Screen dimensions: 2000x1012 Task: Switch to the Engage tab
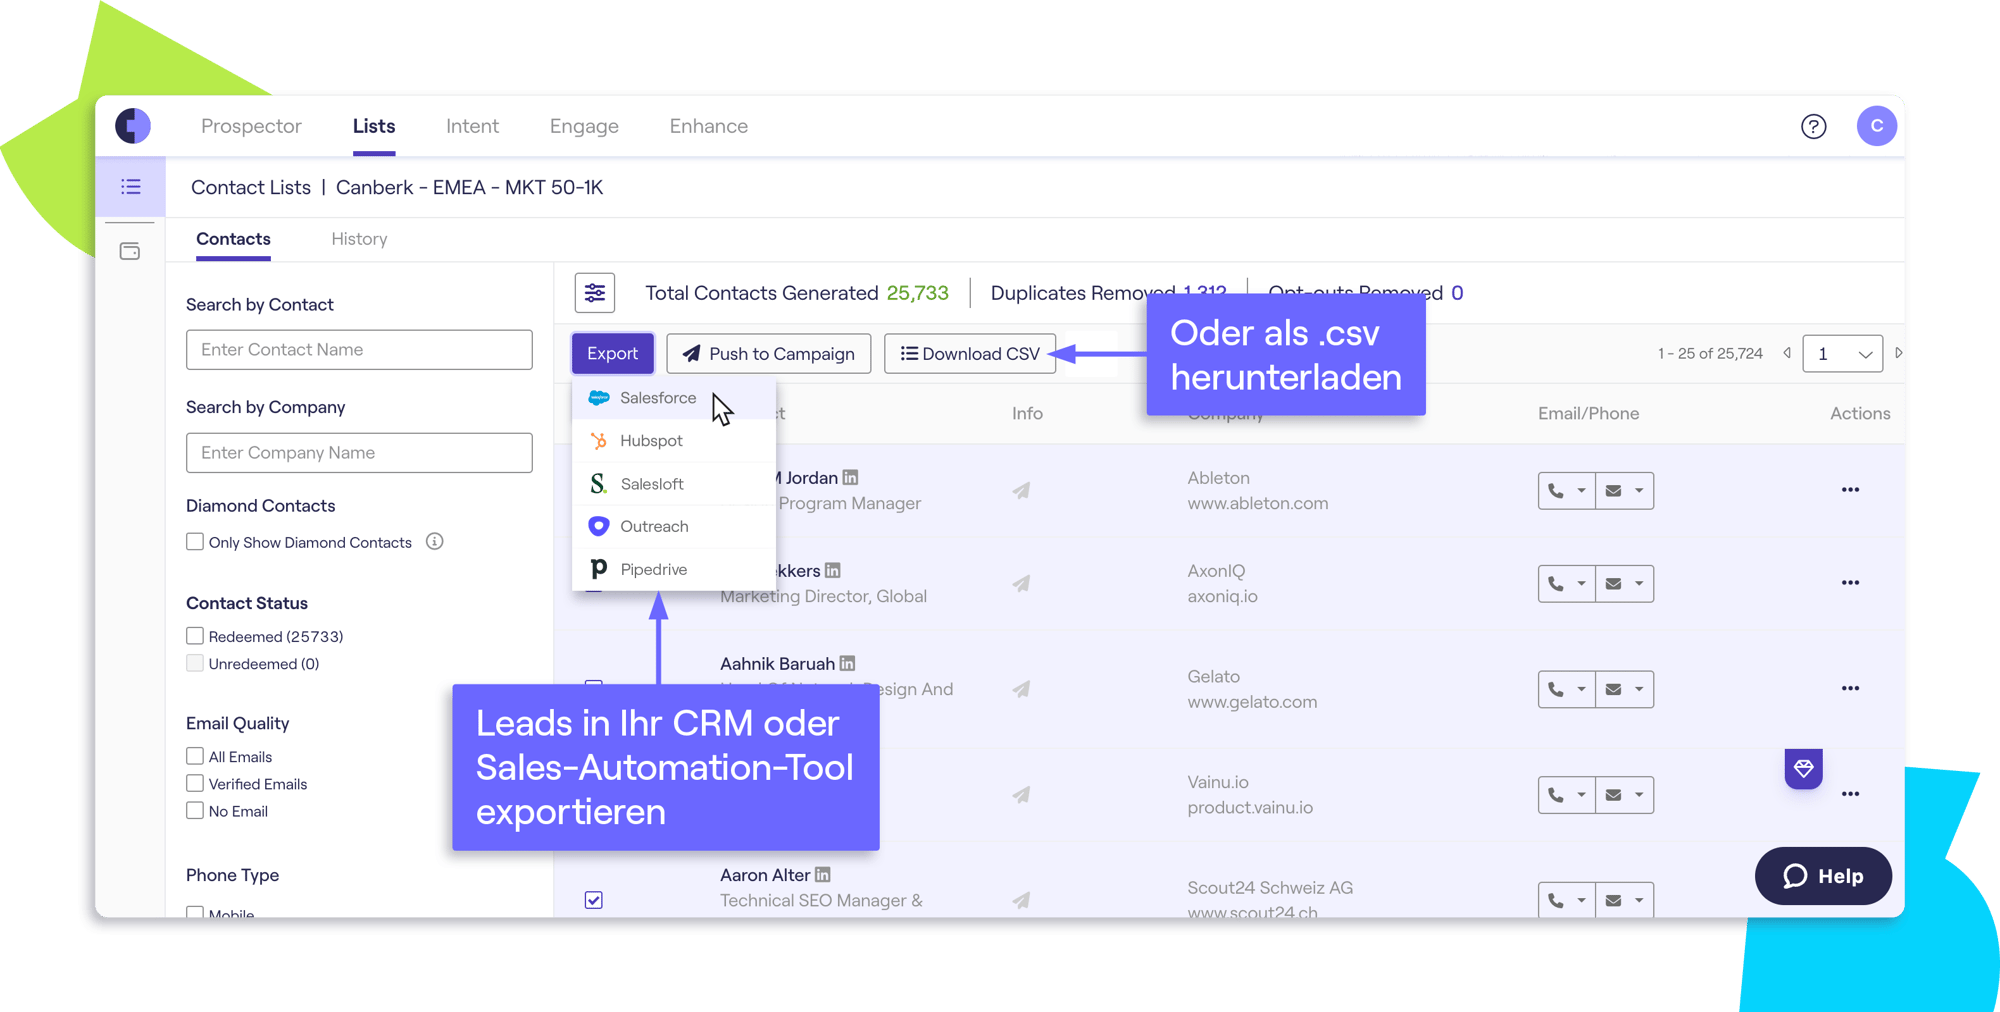pos(584,126)
